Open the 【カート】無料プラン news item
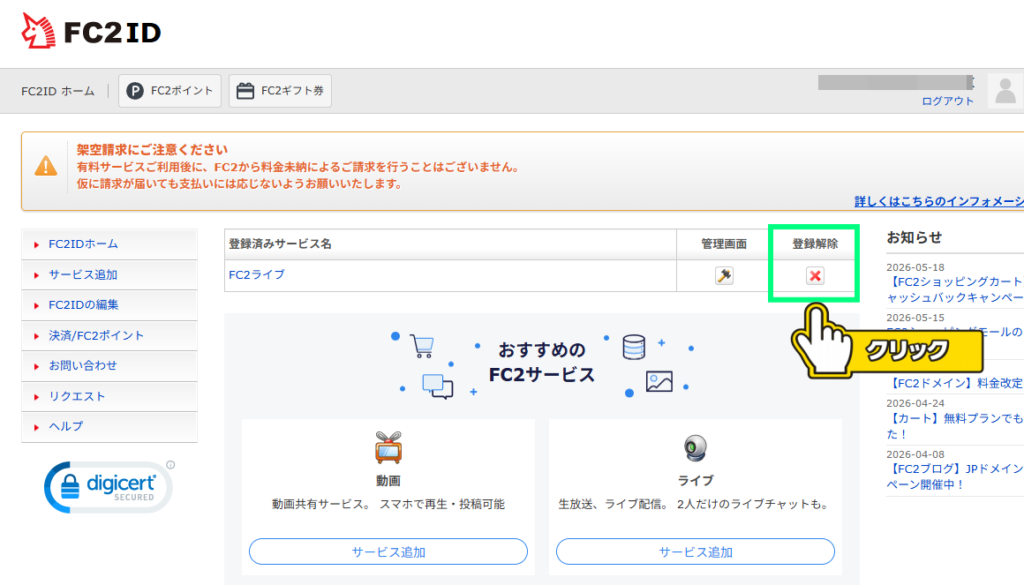Viewport: 1024px width, 585px height. tap(955, 426)
